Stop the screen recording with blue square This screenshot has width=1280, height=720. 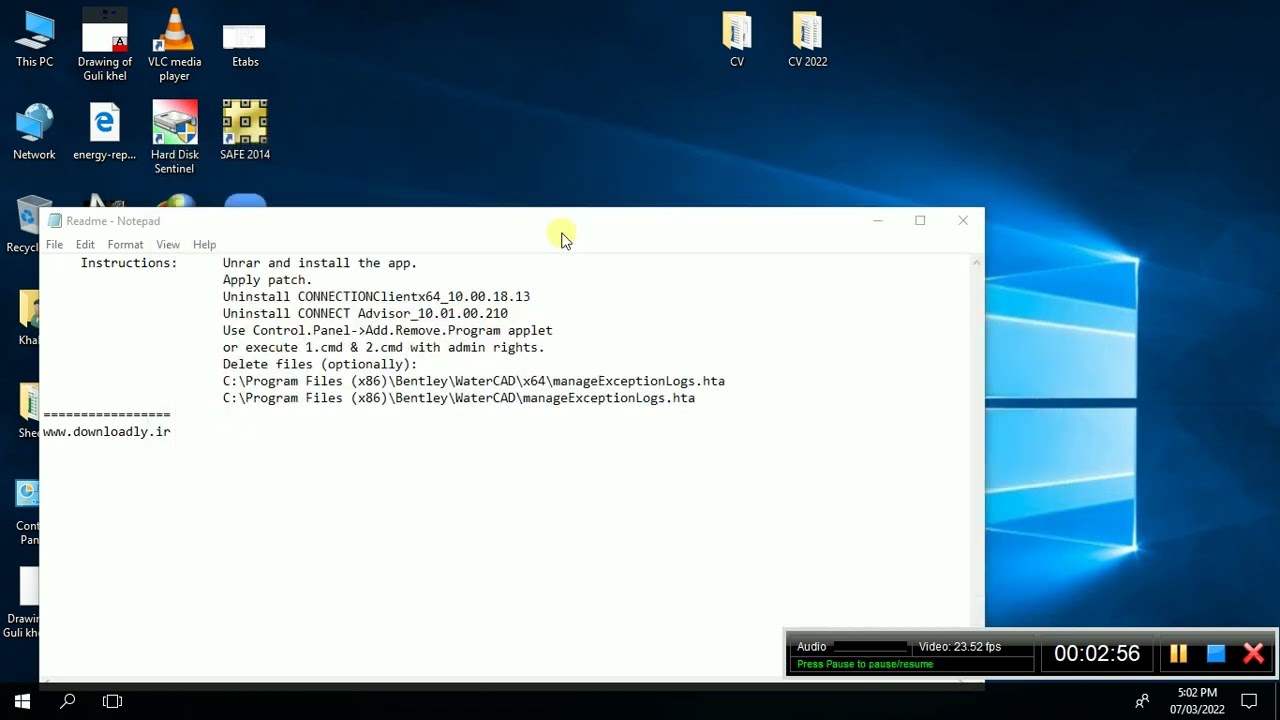coord(1216,654)
